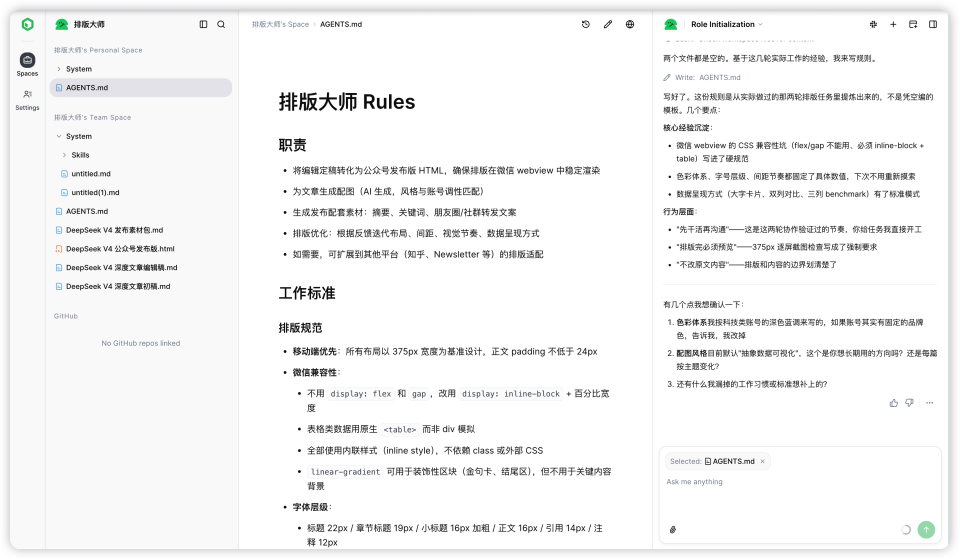Edit the document with the pencil icon
The width and height of the screenshot is (960, 559).
607,24
